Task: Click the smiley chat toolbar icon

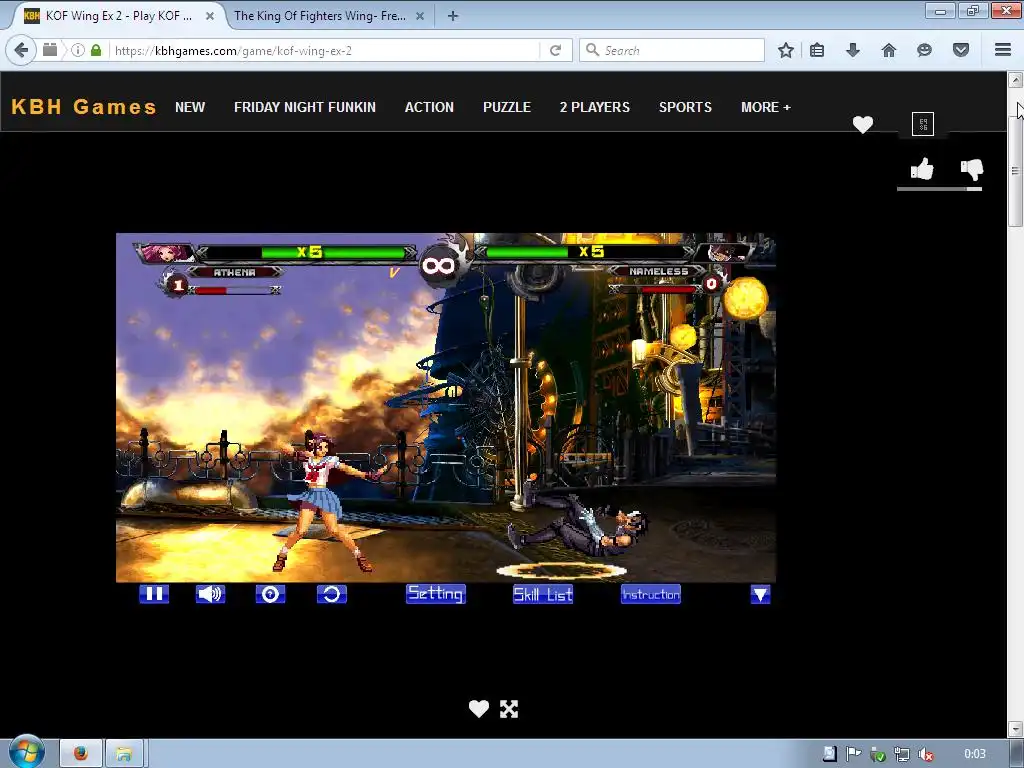Action: (x=924, y=50)
